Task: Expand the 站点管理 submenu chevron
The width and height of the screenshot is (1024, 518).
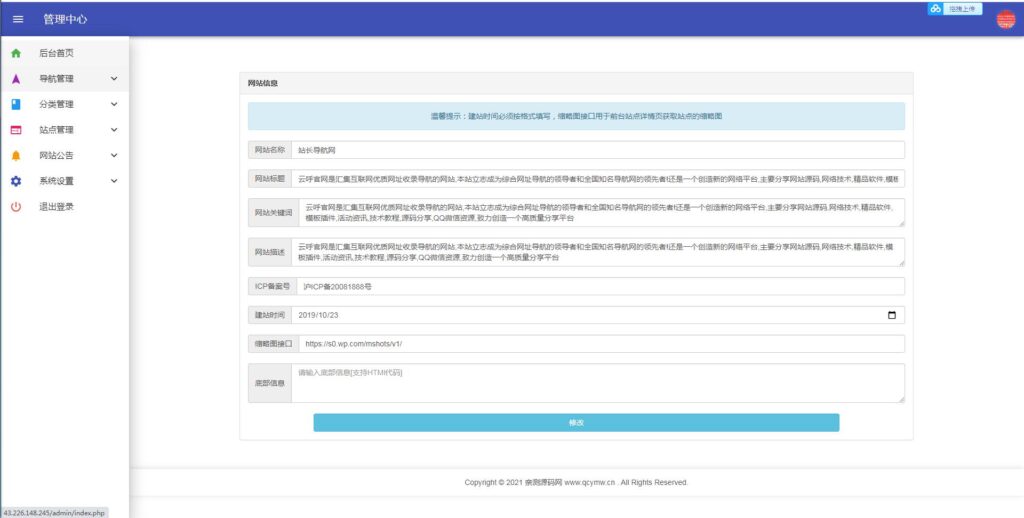Action: tap(114, 130)
